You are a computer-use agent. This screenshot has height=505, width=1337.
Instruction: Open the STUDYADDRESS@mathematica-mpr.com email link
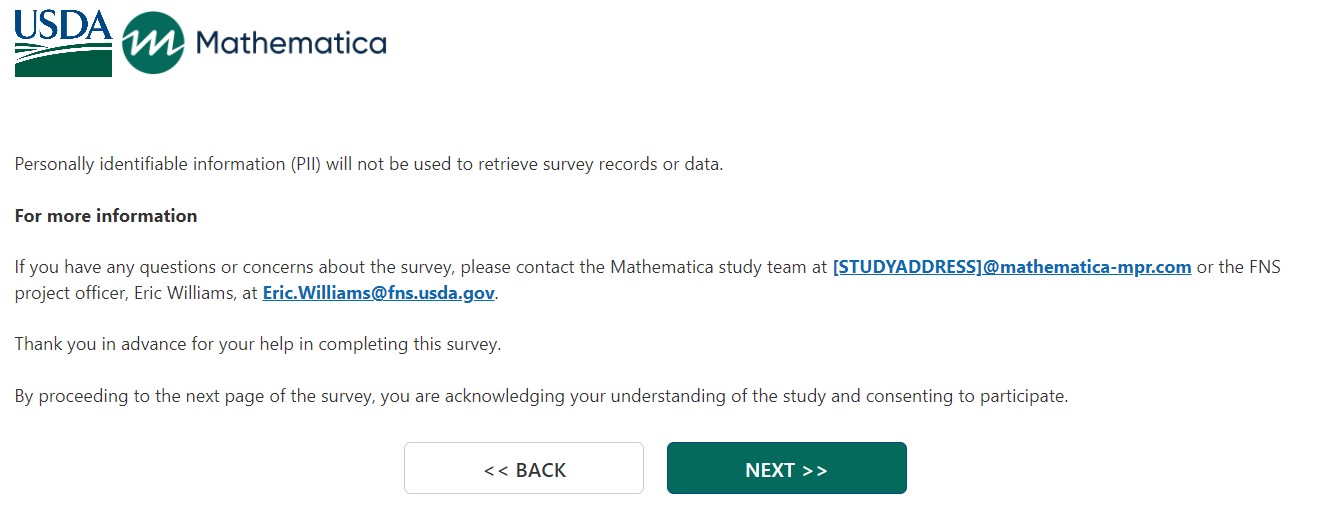(x=1011, y=267)
